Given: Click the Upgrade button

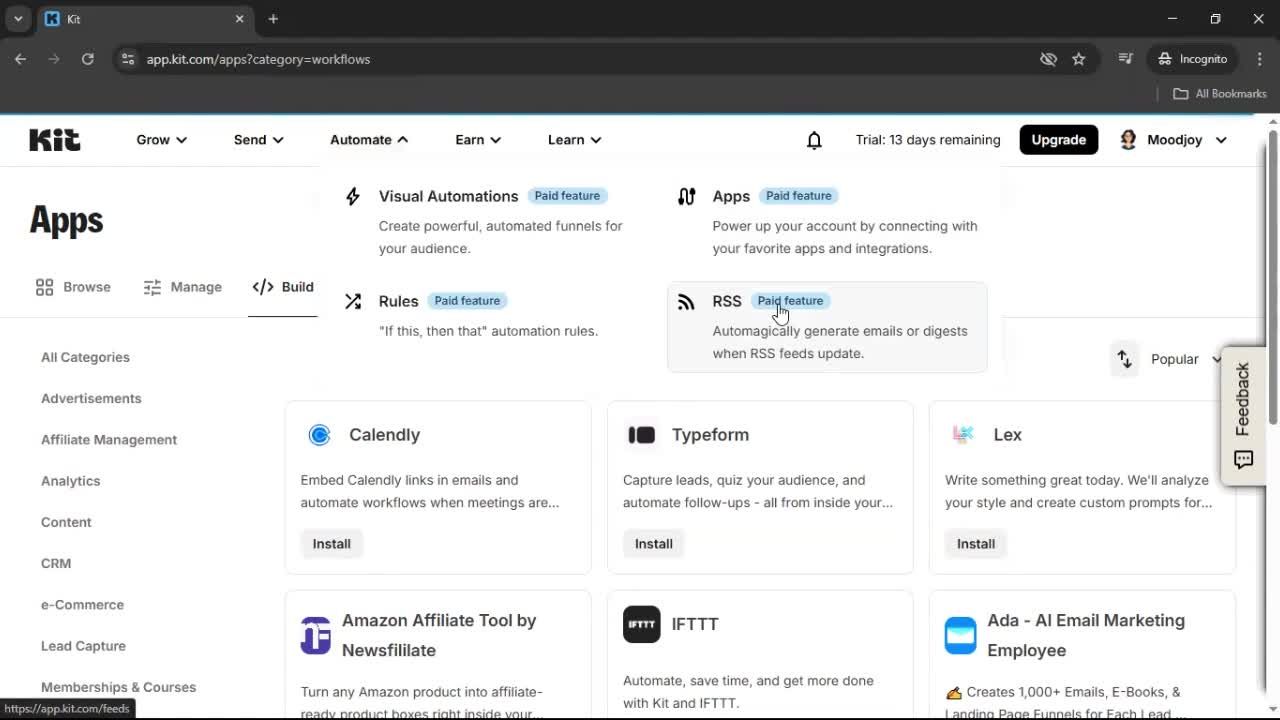Looking at the screenshot, I should [x=1058, y=140].
